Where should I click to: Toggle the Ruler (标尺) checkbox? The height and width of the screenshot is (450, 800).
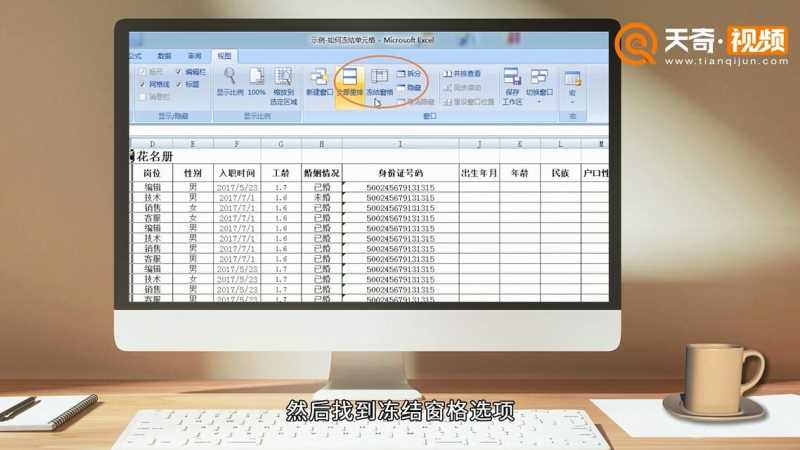[151, 72]
